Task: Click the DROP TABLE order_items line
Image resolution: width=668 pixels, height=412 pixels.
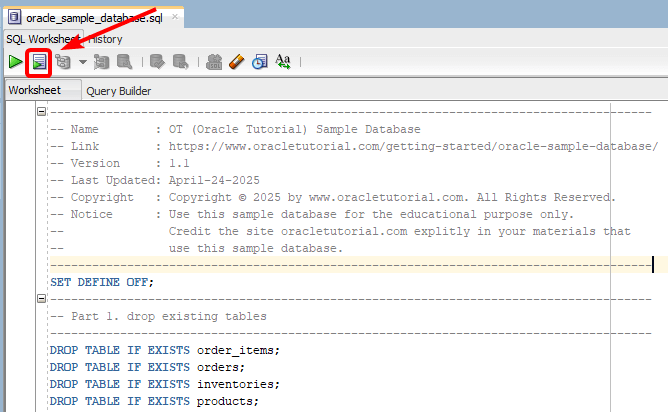Action: 165,350
